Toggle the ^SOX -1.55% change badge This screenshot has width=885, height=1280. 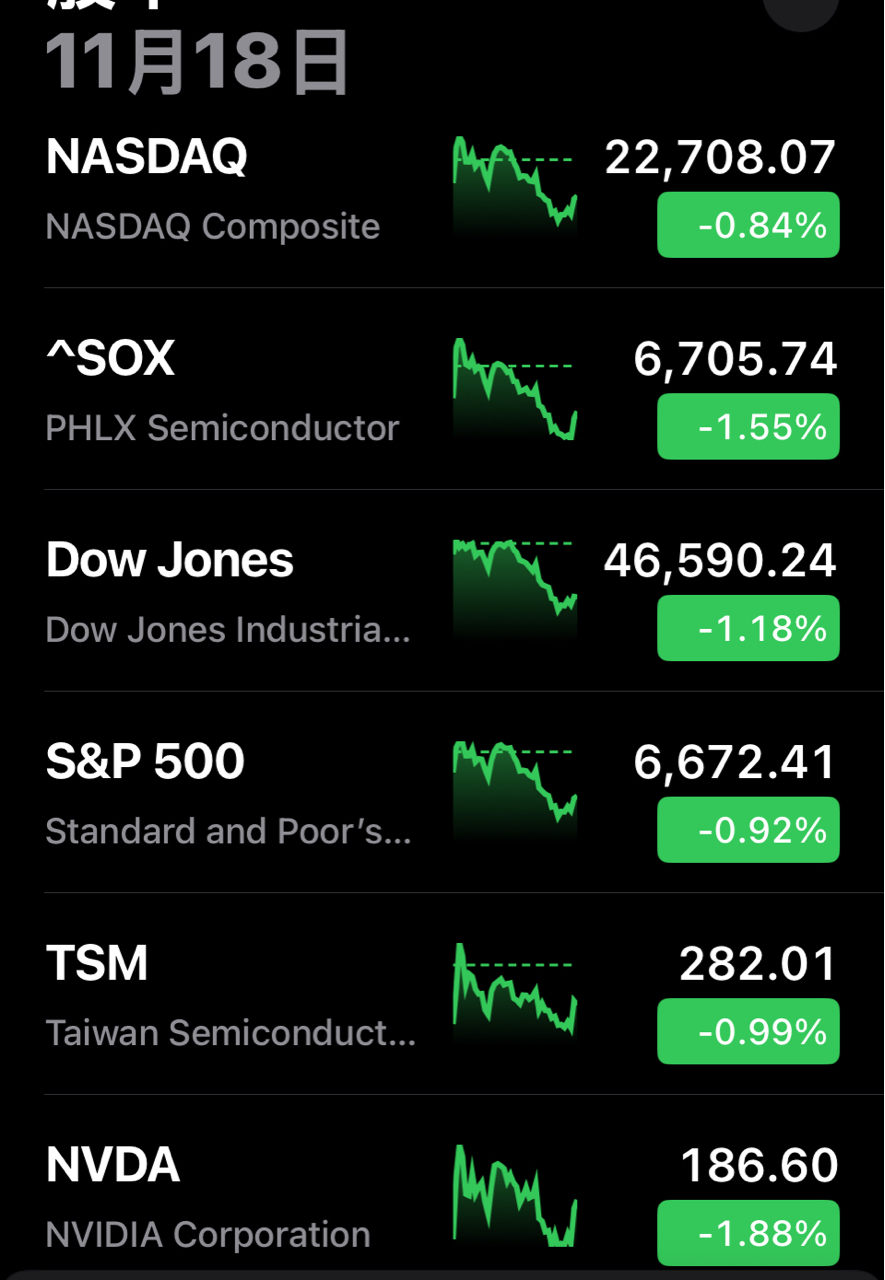[748, 427]
